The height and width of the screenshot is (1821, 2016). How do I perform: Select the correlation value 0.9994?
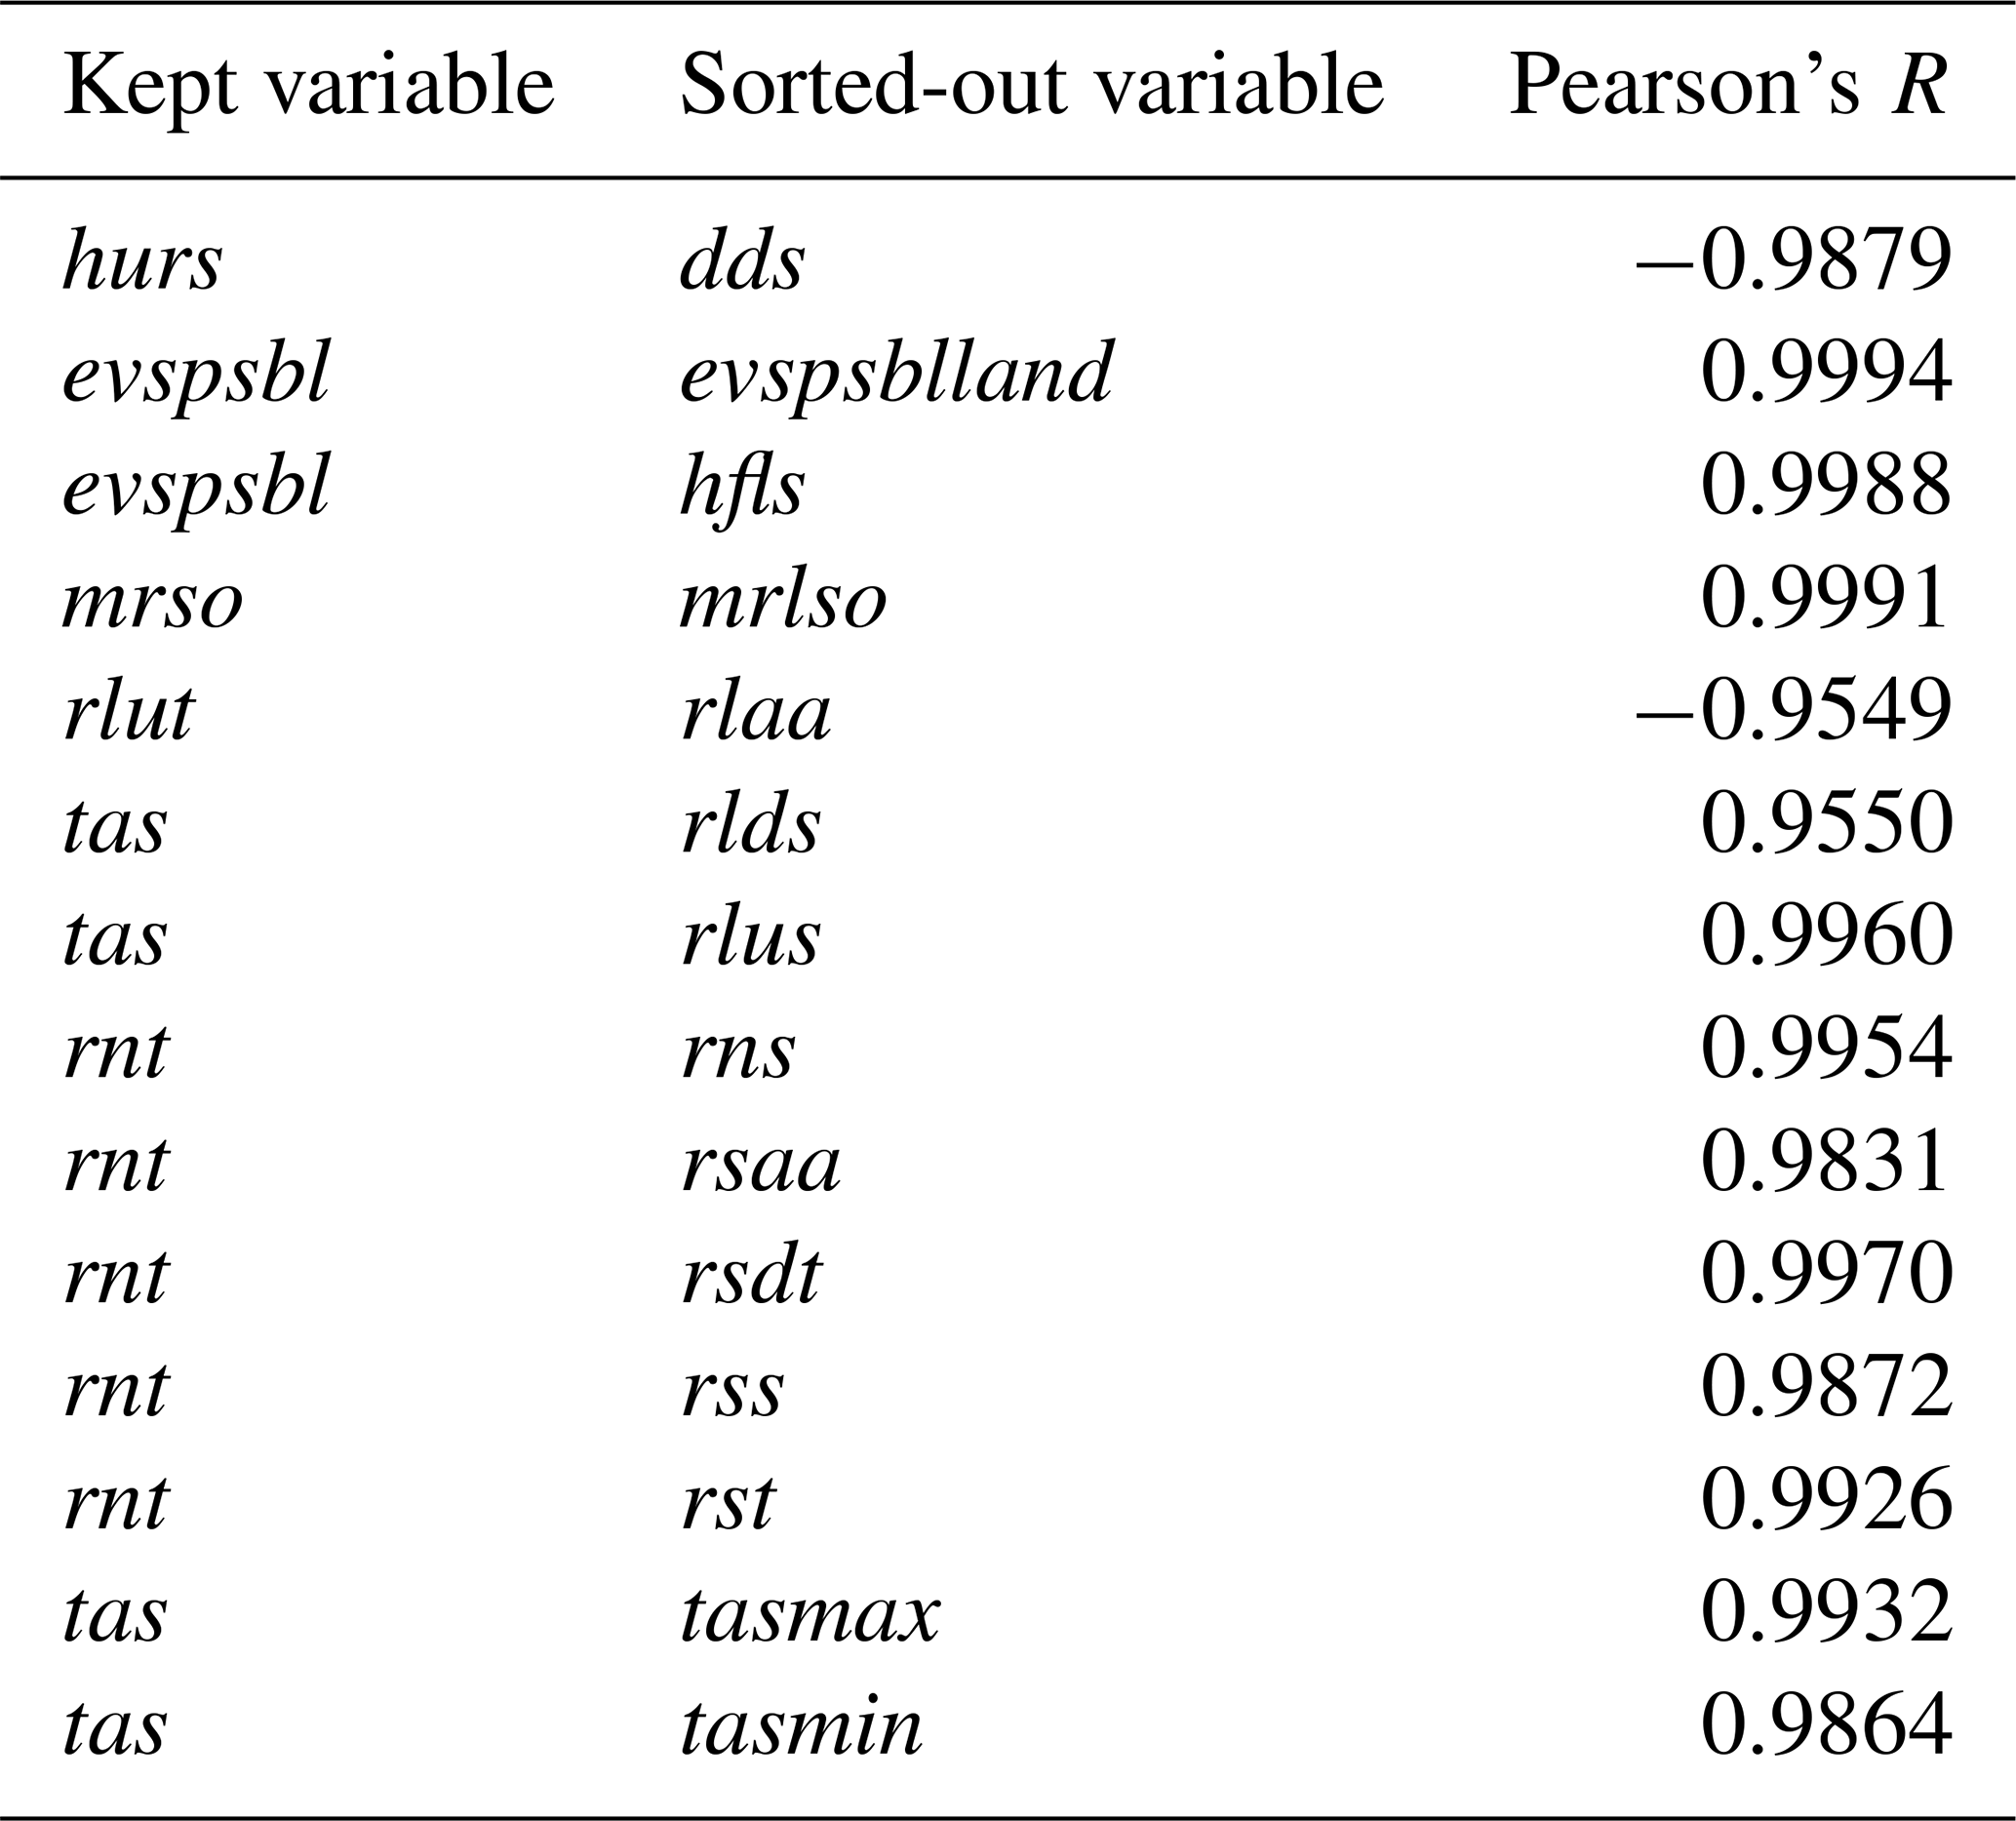click(x=1825, y=374)
